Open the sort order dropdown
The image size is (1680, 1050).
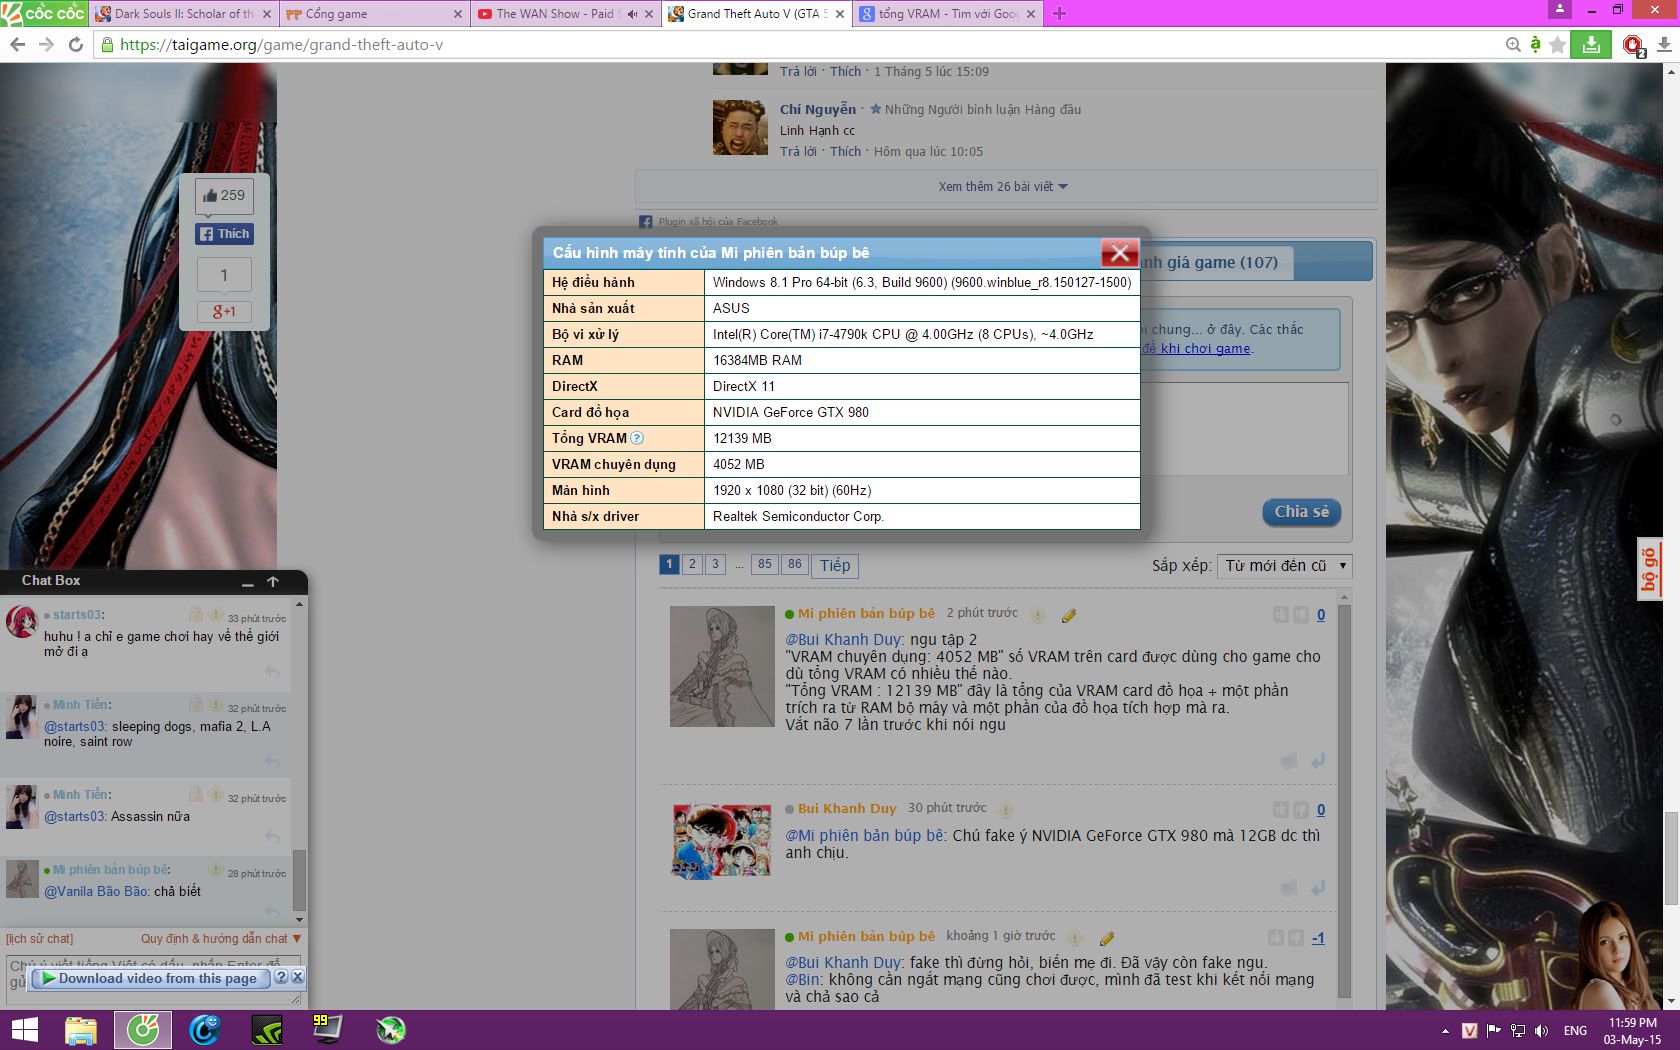pos(1286,566)
